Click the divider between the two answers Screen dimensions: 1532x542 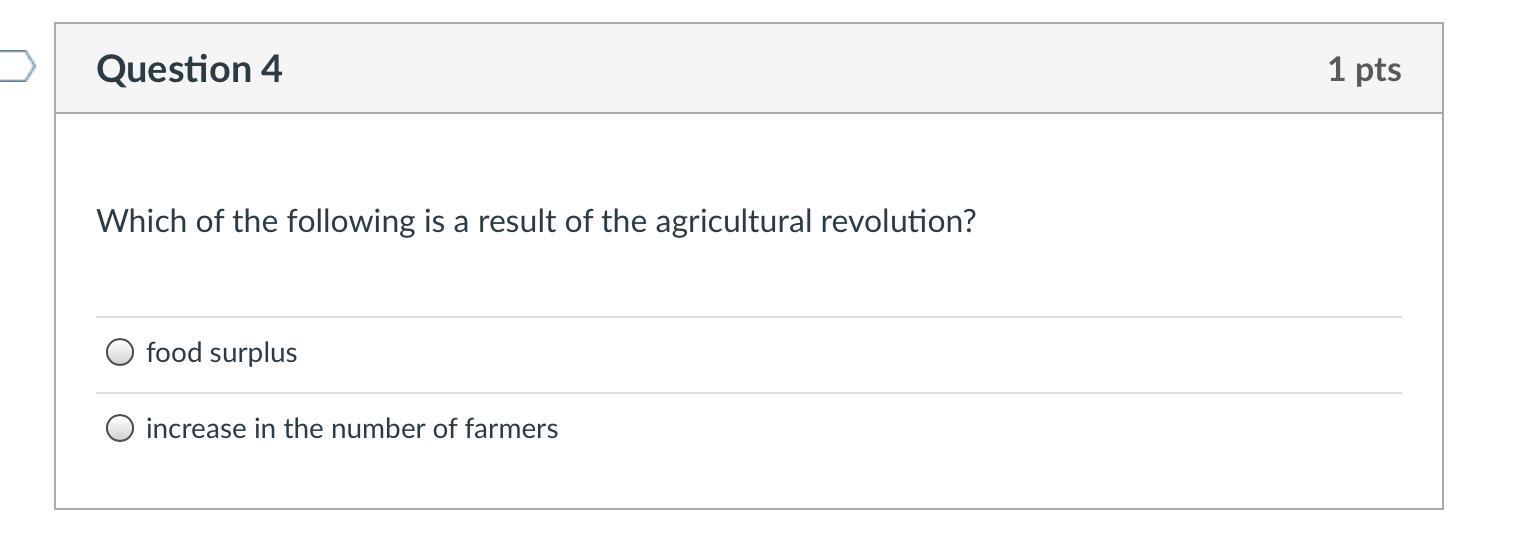click(748, 393)
